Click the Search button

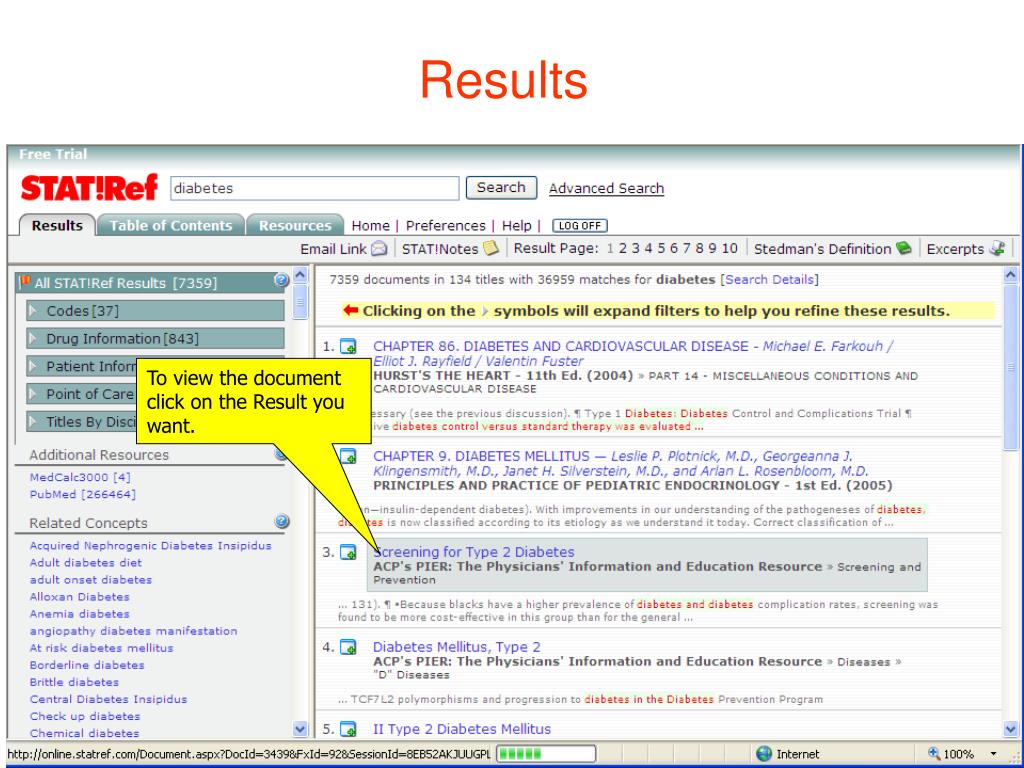click(501, 188)
